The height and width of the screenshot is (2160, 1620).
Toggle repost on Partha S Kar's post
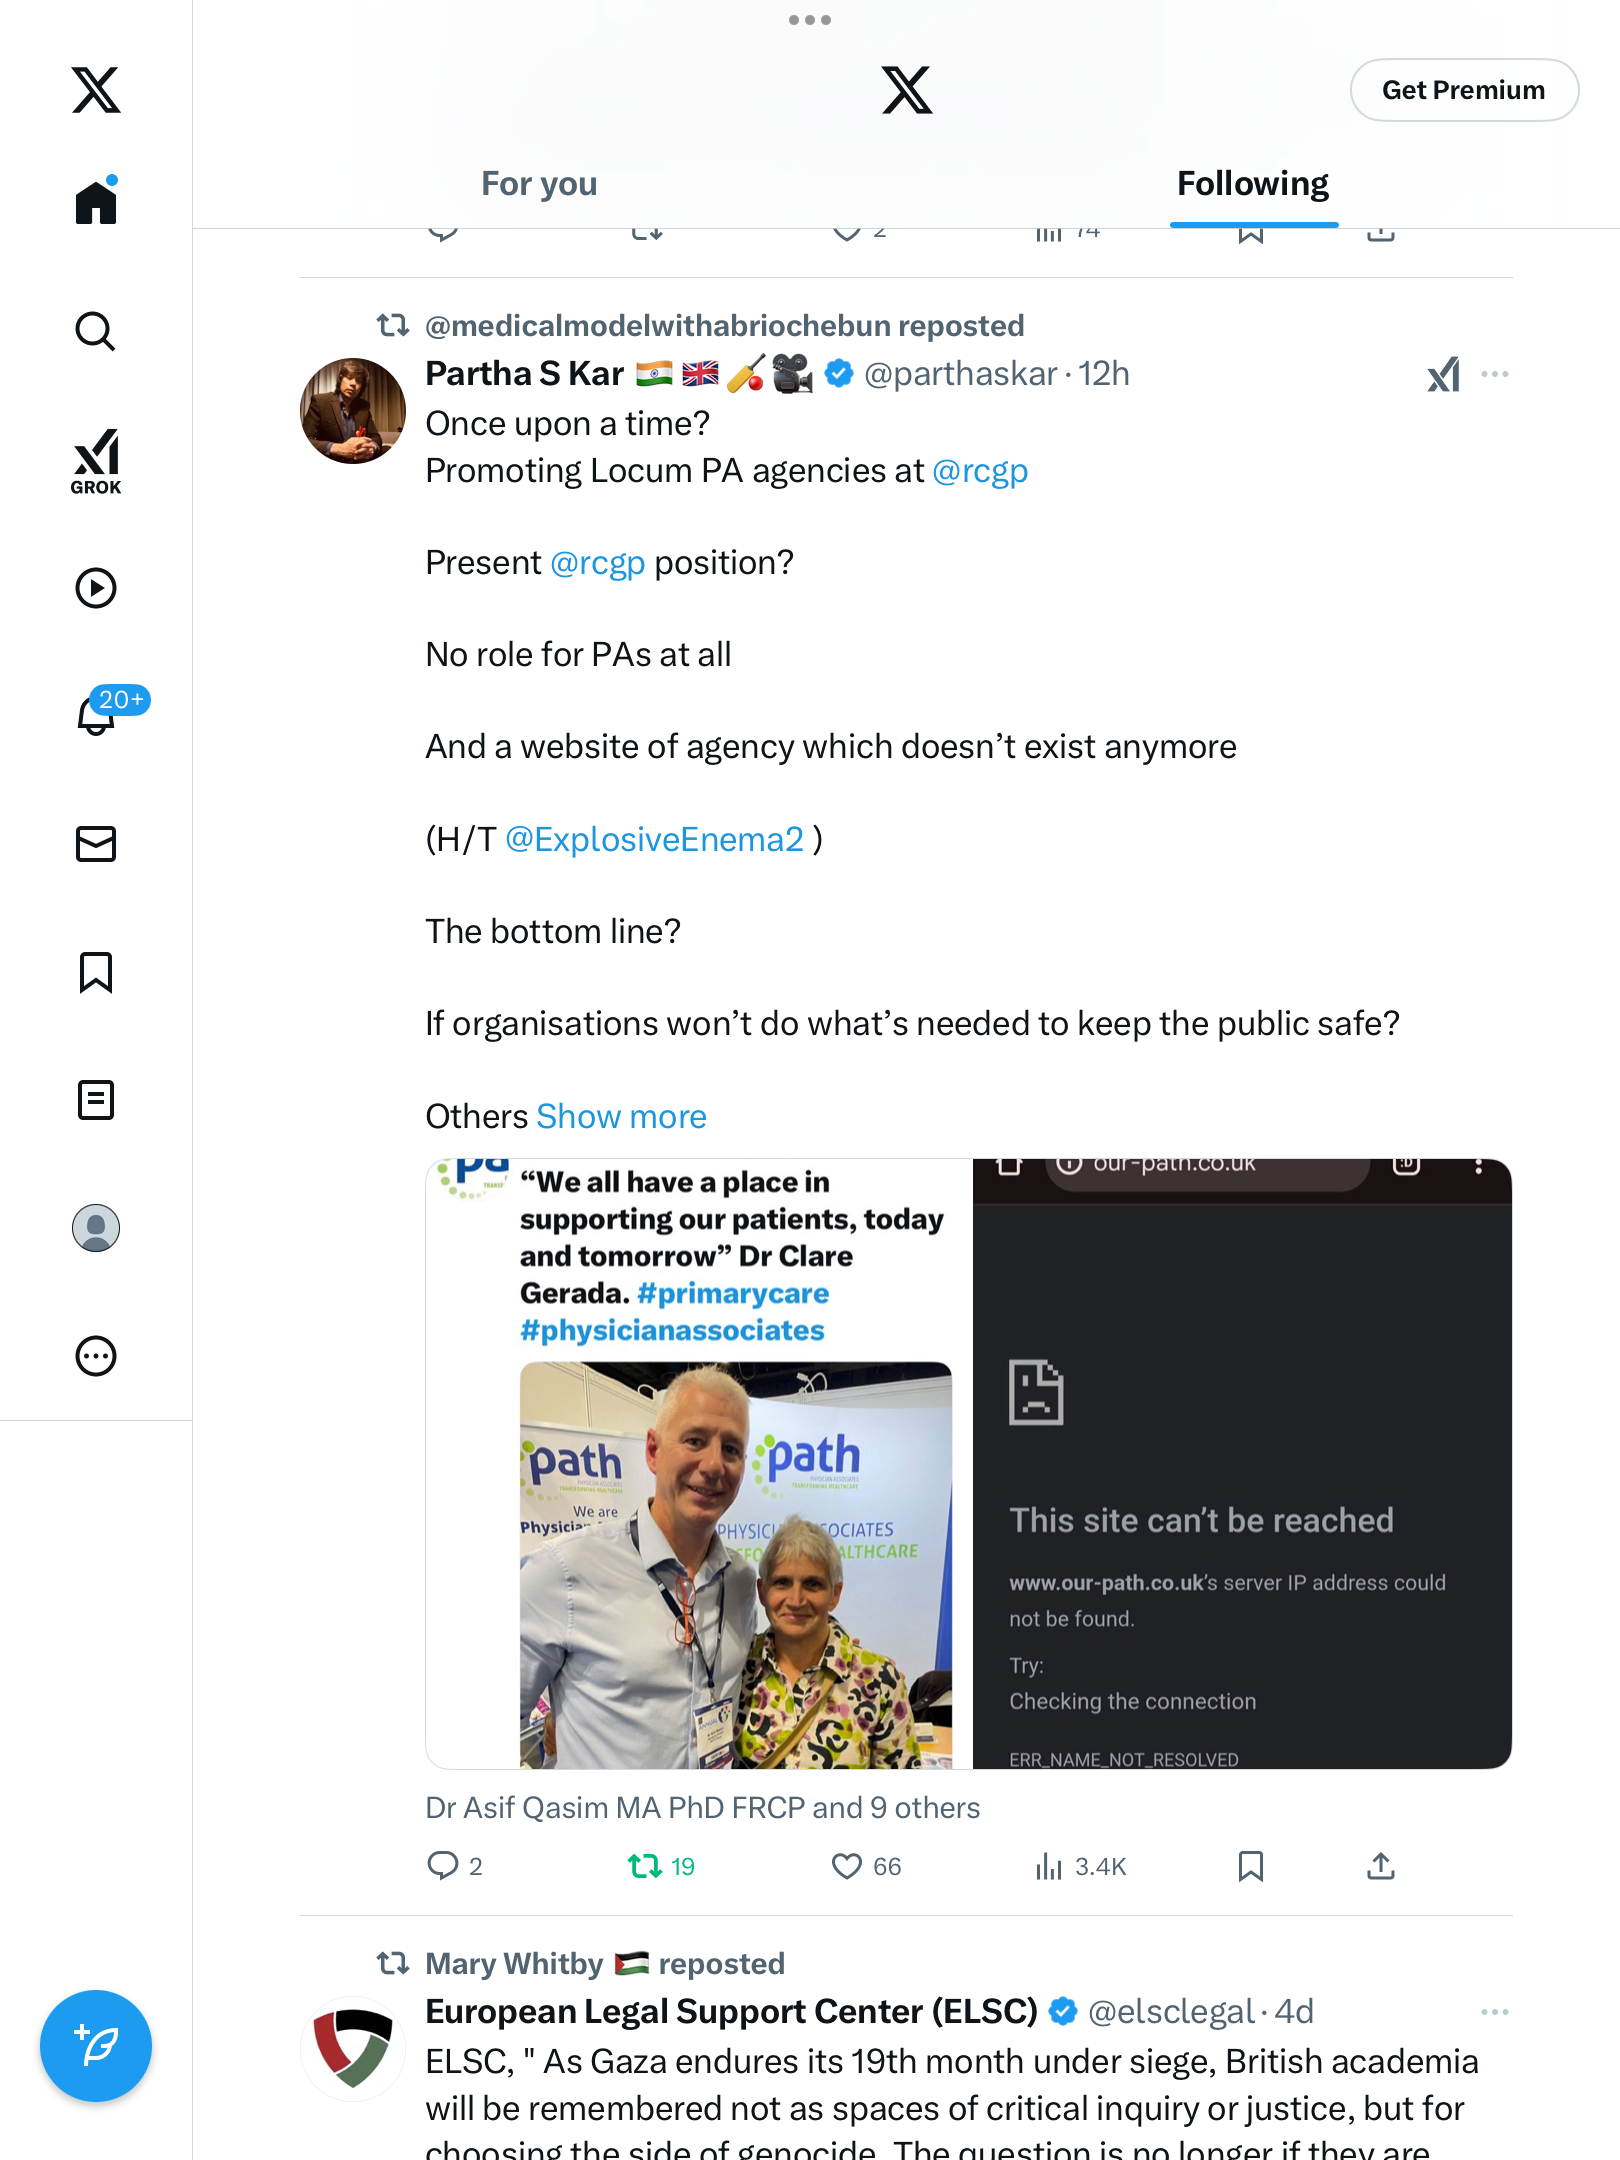[645, 1866]
